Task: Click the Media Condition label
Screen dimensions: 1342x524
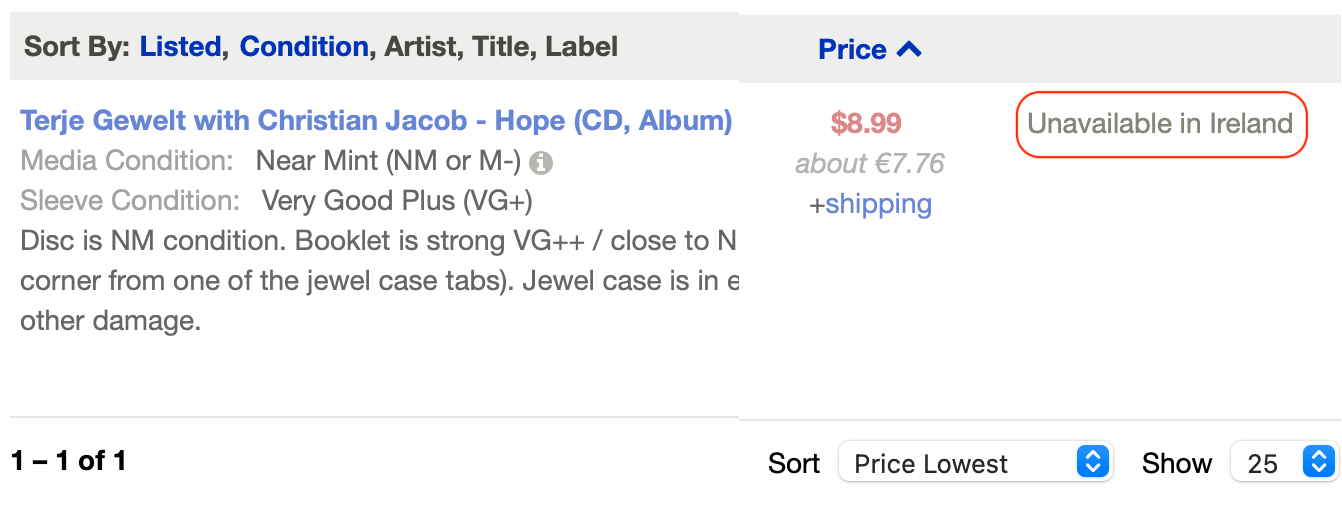Action: [127, 161]
